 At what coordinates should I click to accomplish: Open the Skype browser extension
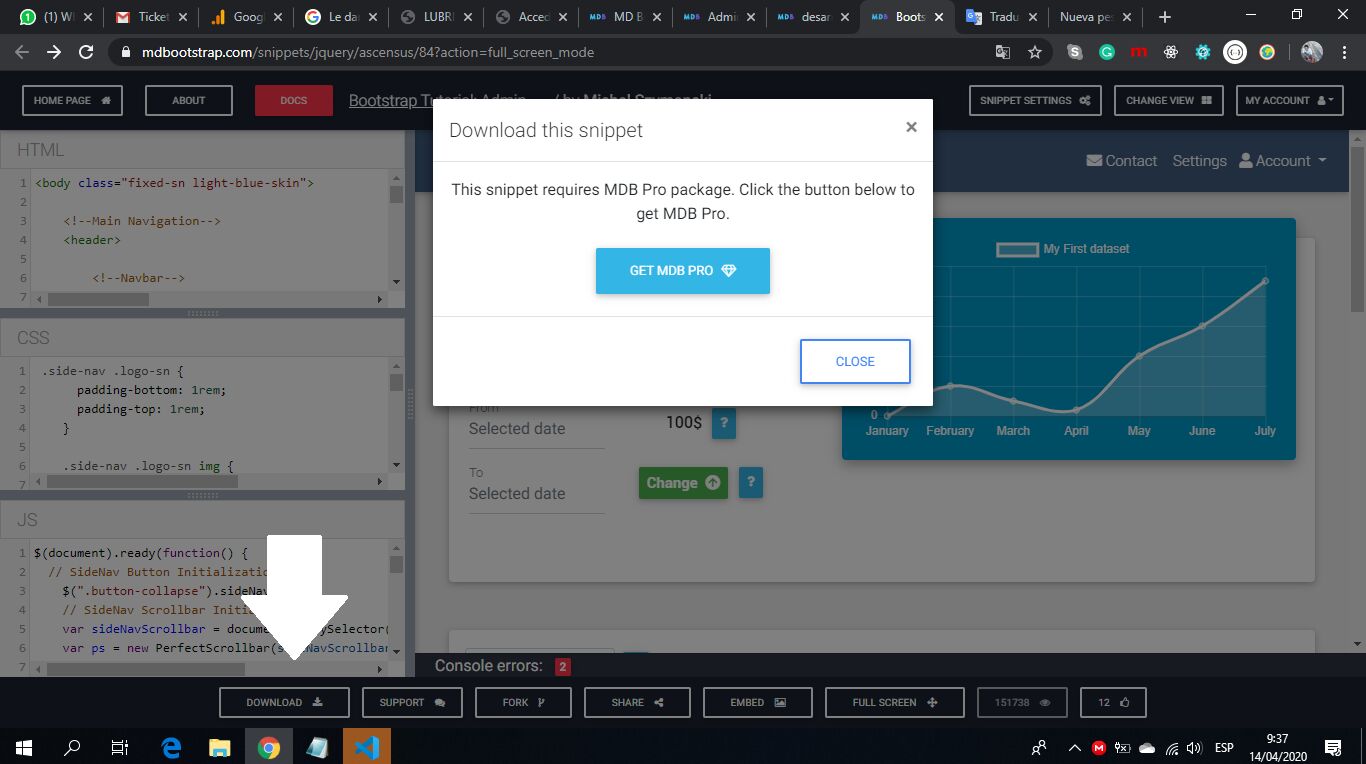point(1075,52)
